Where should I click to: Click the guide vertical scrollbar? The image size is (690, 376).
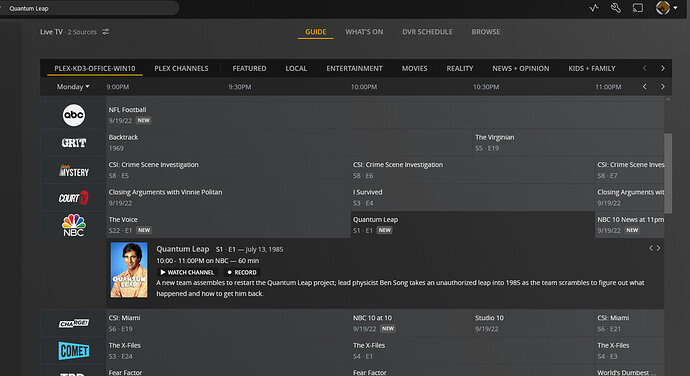[668, 173]
